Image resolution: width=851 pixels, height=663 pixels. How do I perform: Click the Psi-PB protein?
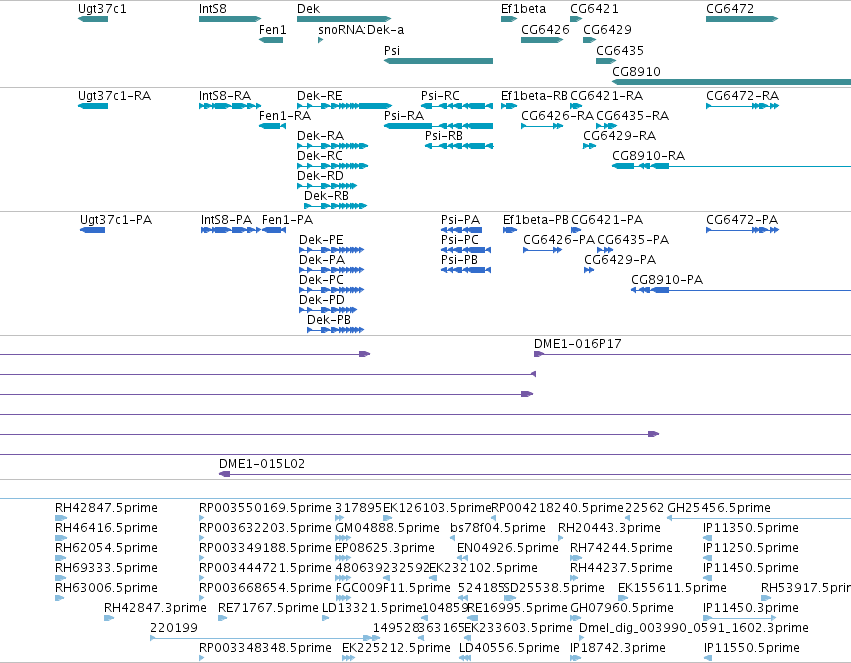[466, 270]
